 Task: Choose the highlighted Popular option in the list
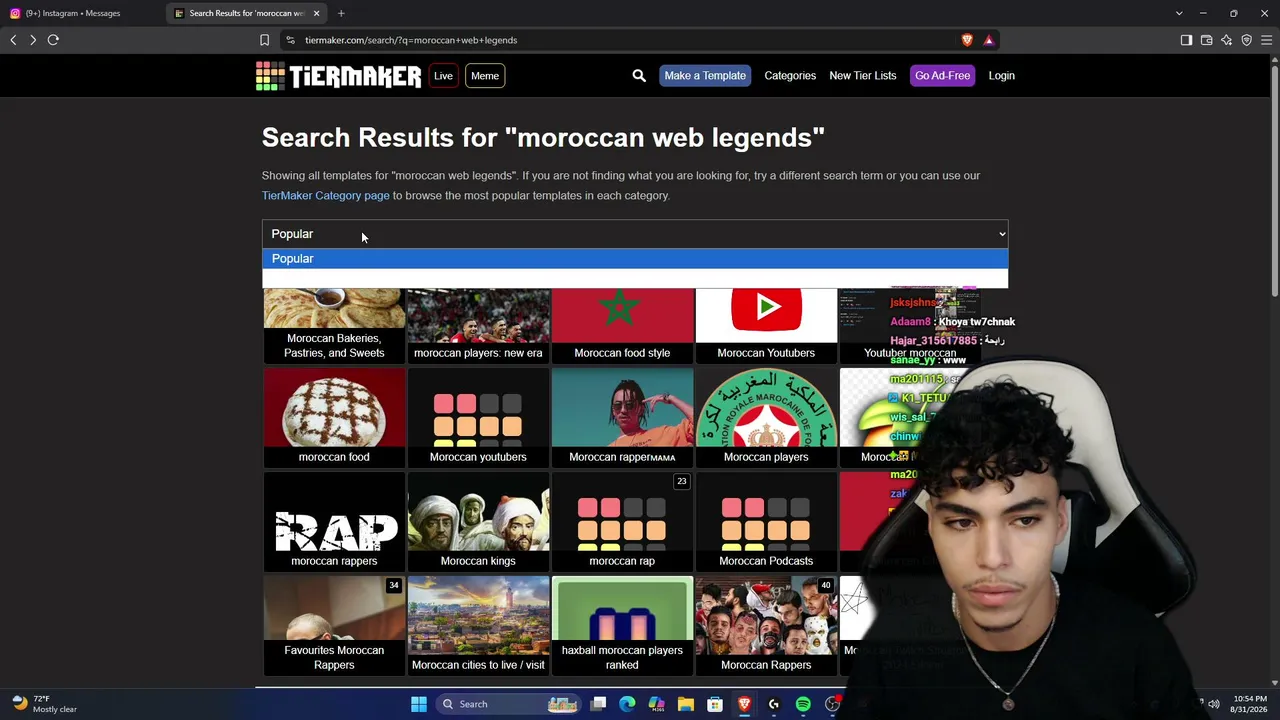(x=635, y=259)
